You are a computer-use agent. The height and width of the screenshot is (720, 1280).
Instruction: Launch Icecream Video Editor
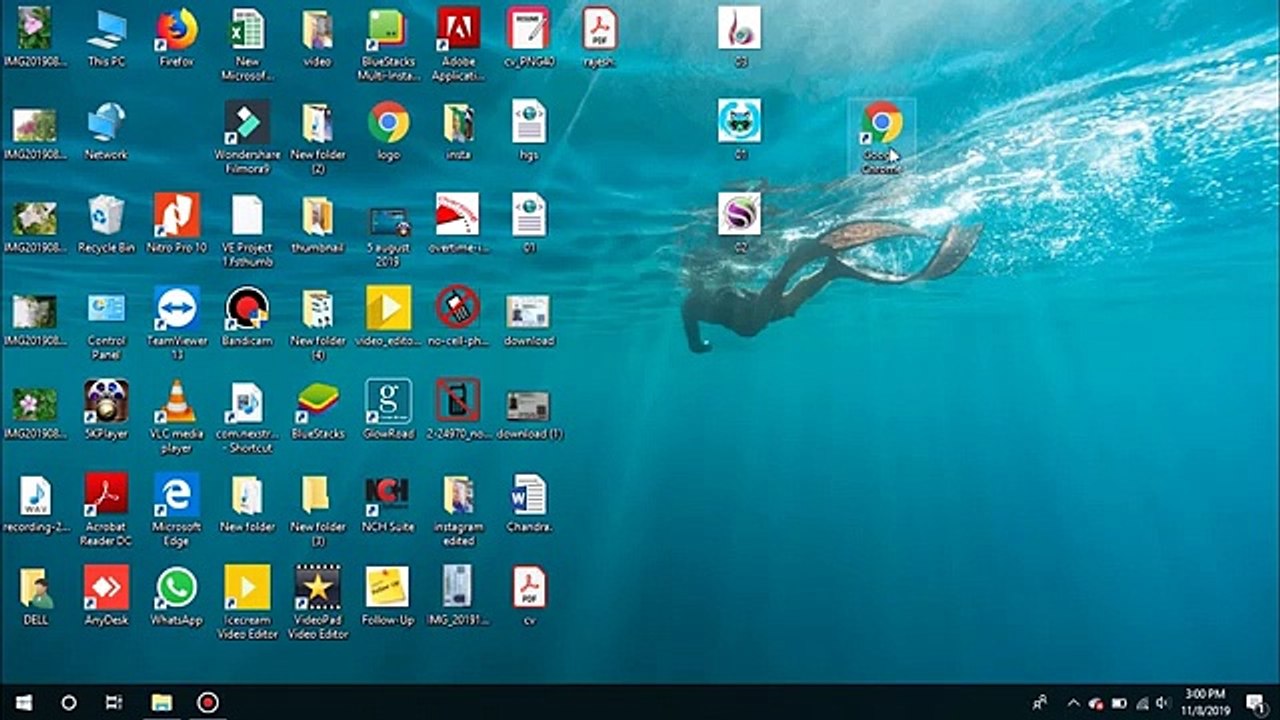247,603
